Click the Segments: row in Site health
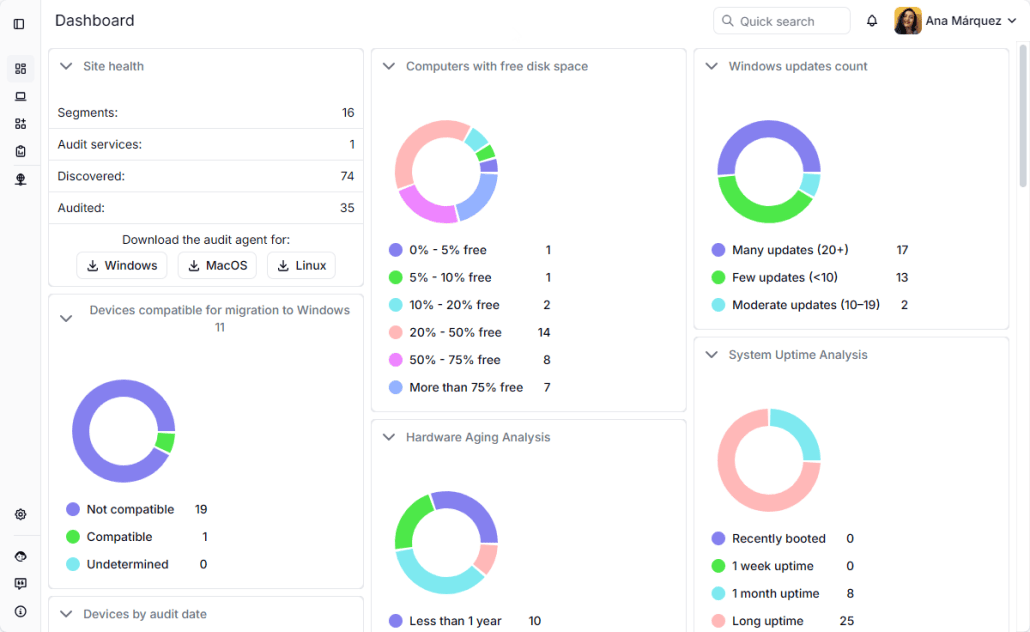This screenshot has width=1030, height=632. (206, 113)
